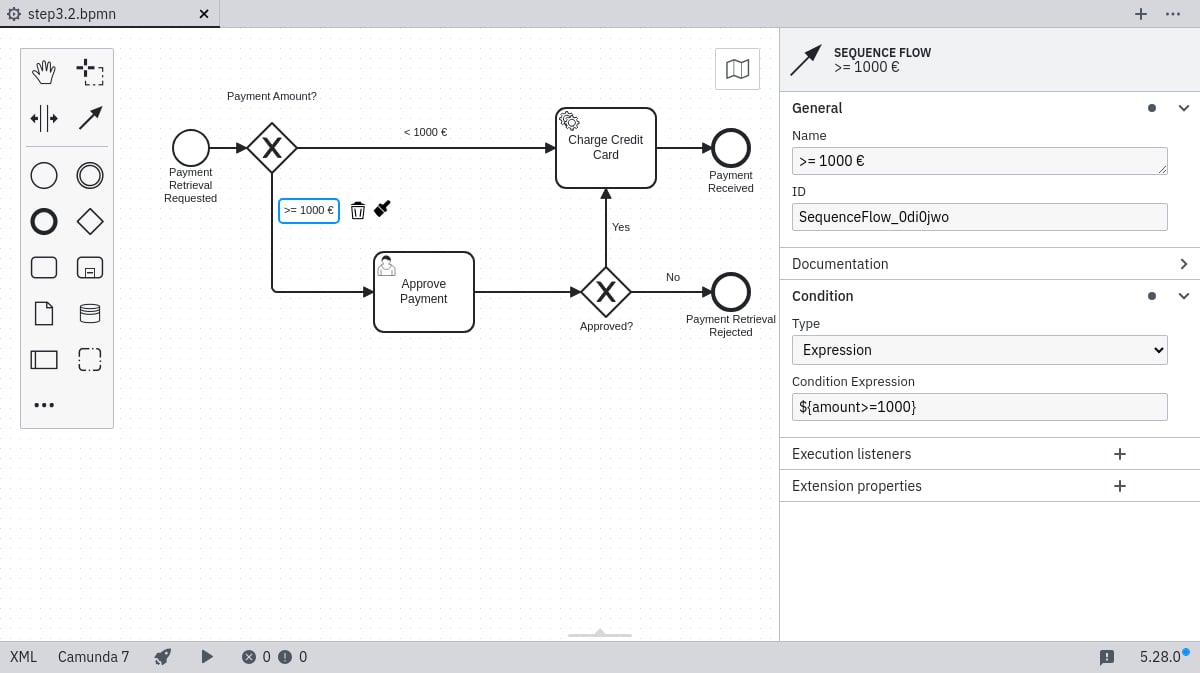The width and height of the screenshot is (1200, 673).
Task: Open the errors count indicator
Action: 256,657
